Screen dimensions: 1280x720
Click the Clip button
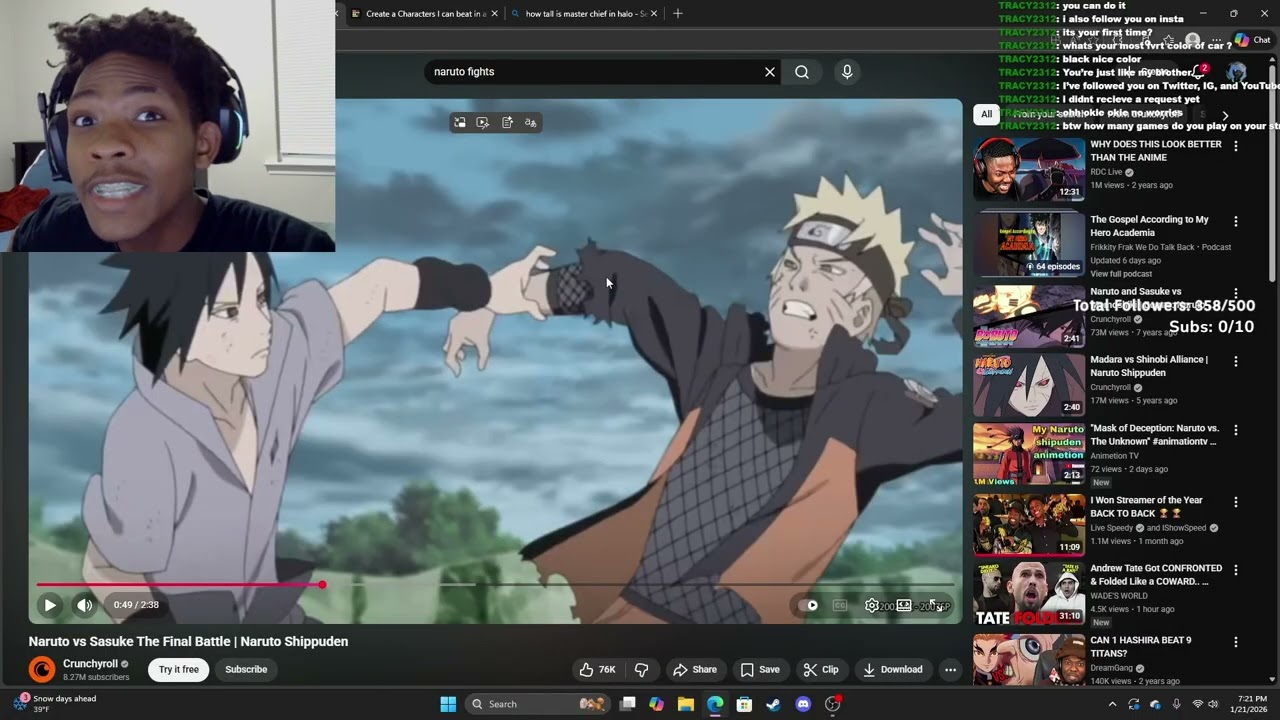tap(821, 670)
